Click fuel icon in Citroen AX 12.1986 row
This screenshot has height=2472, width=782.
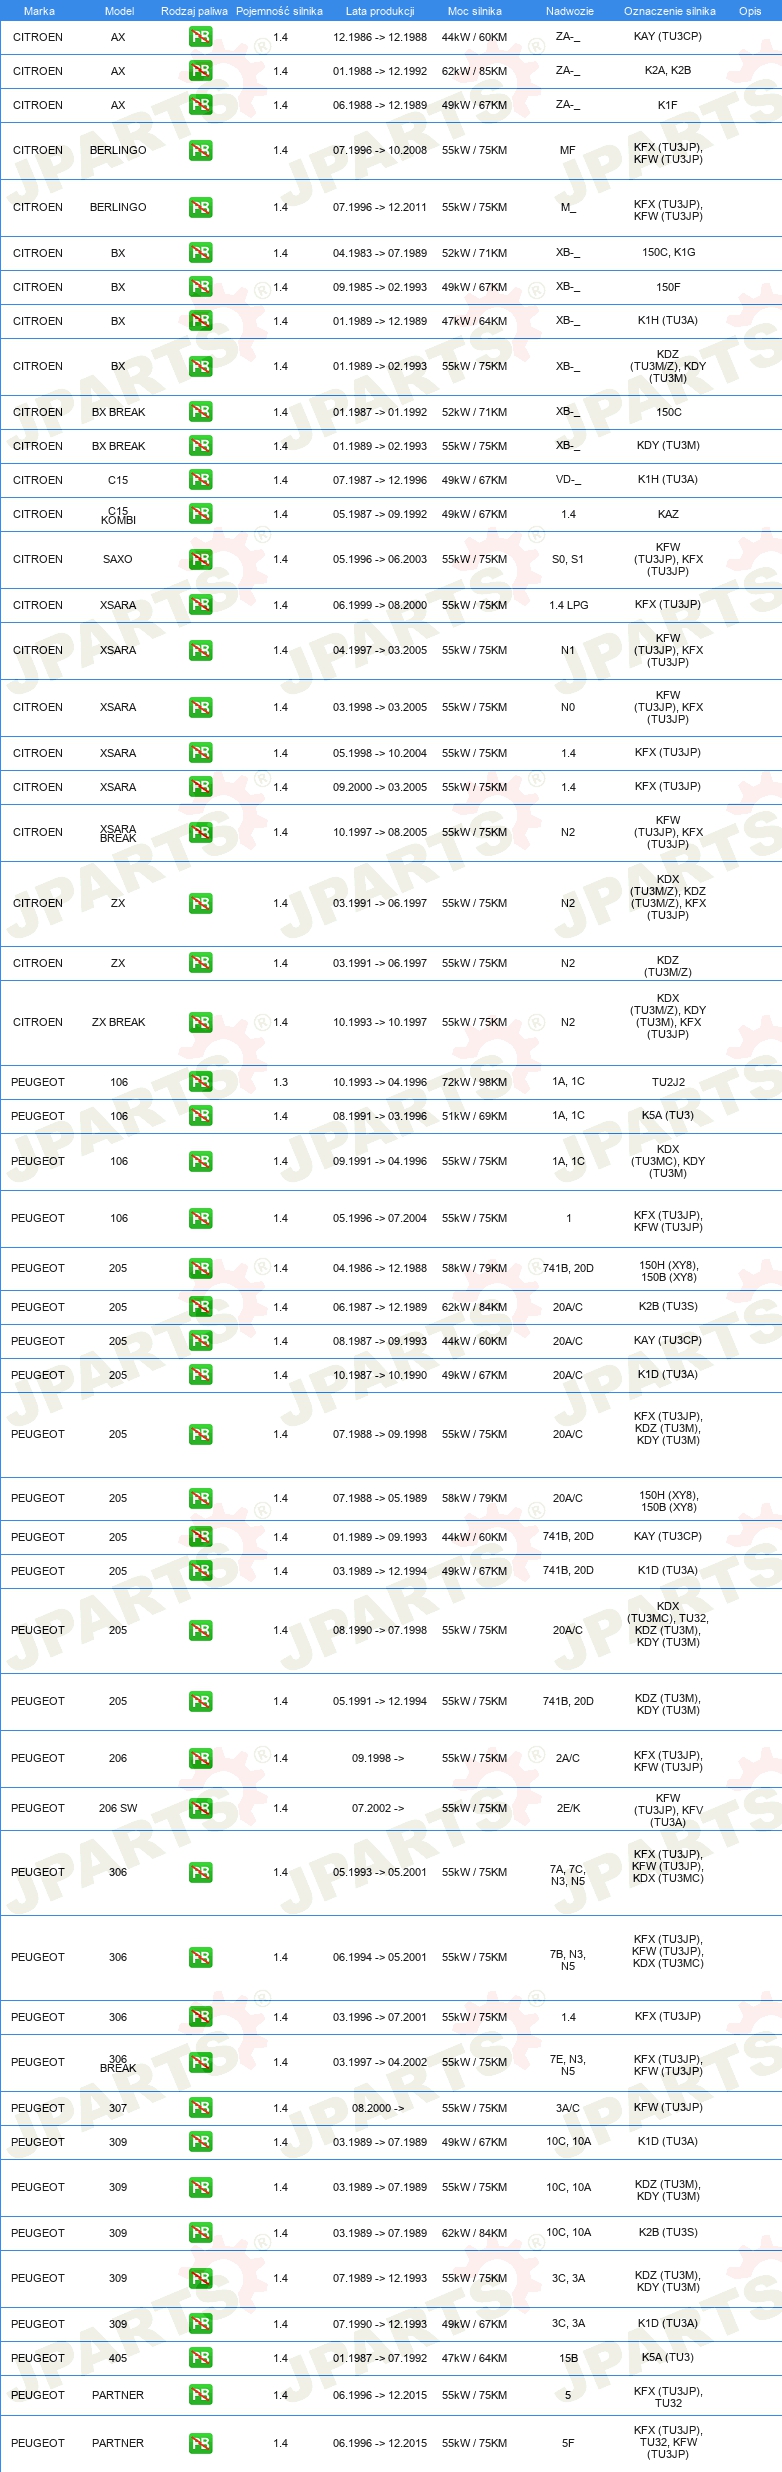(x=200, y=38)
